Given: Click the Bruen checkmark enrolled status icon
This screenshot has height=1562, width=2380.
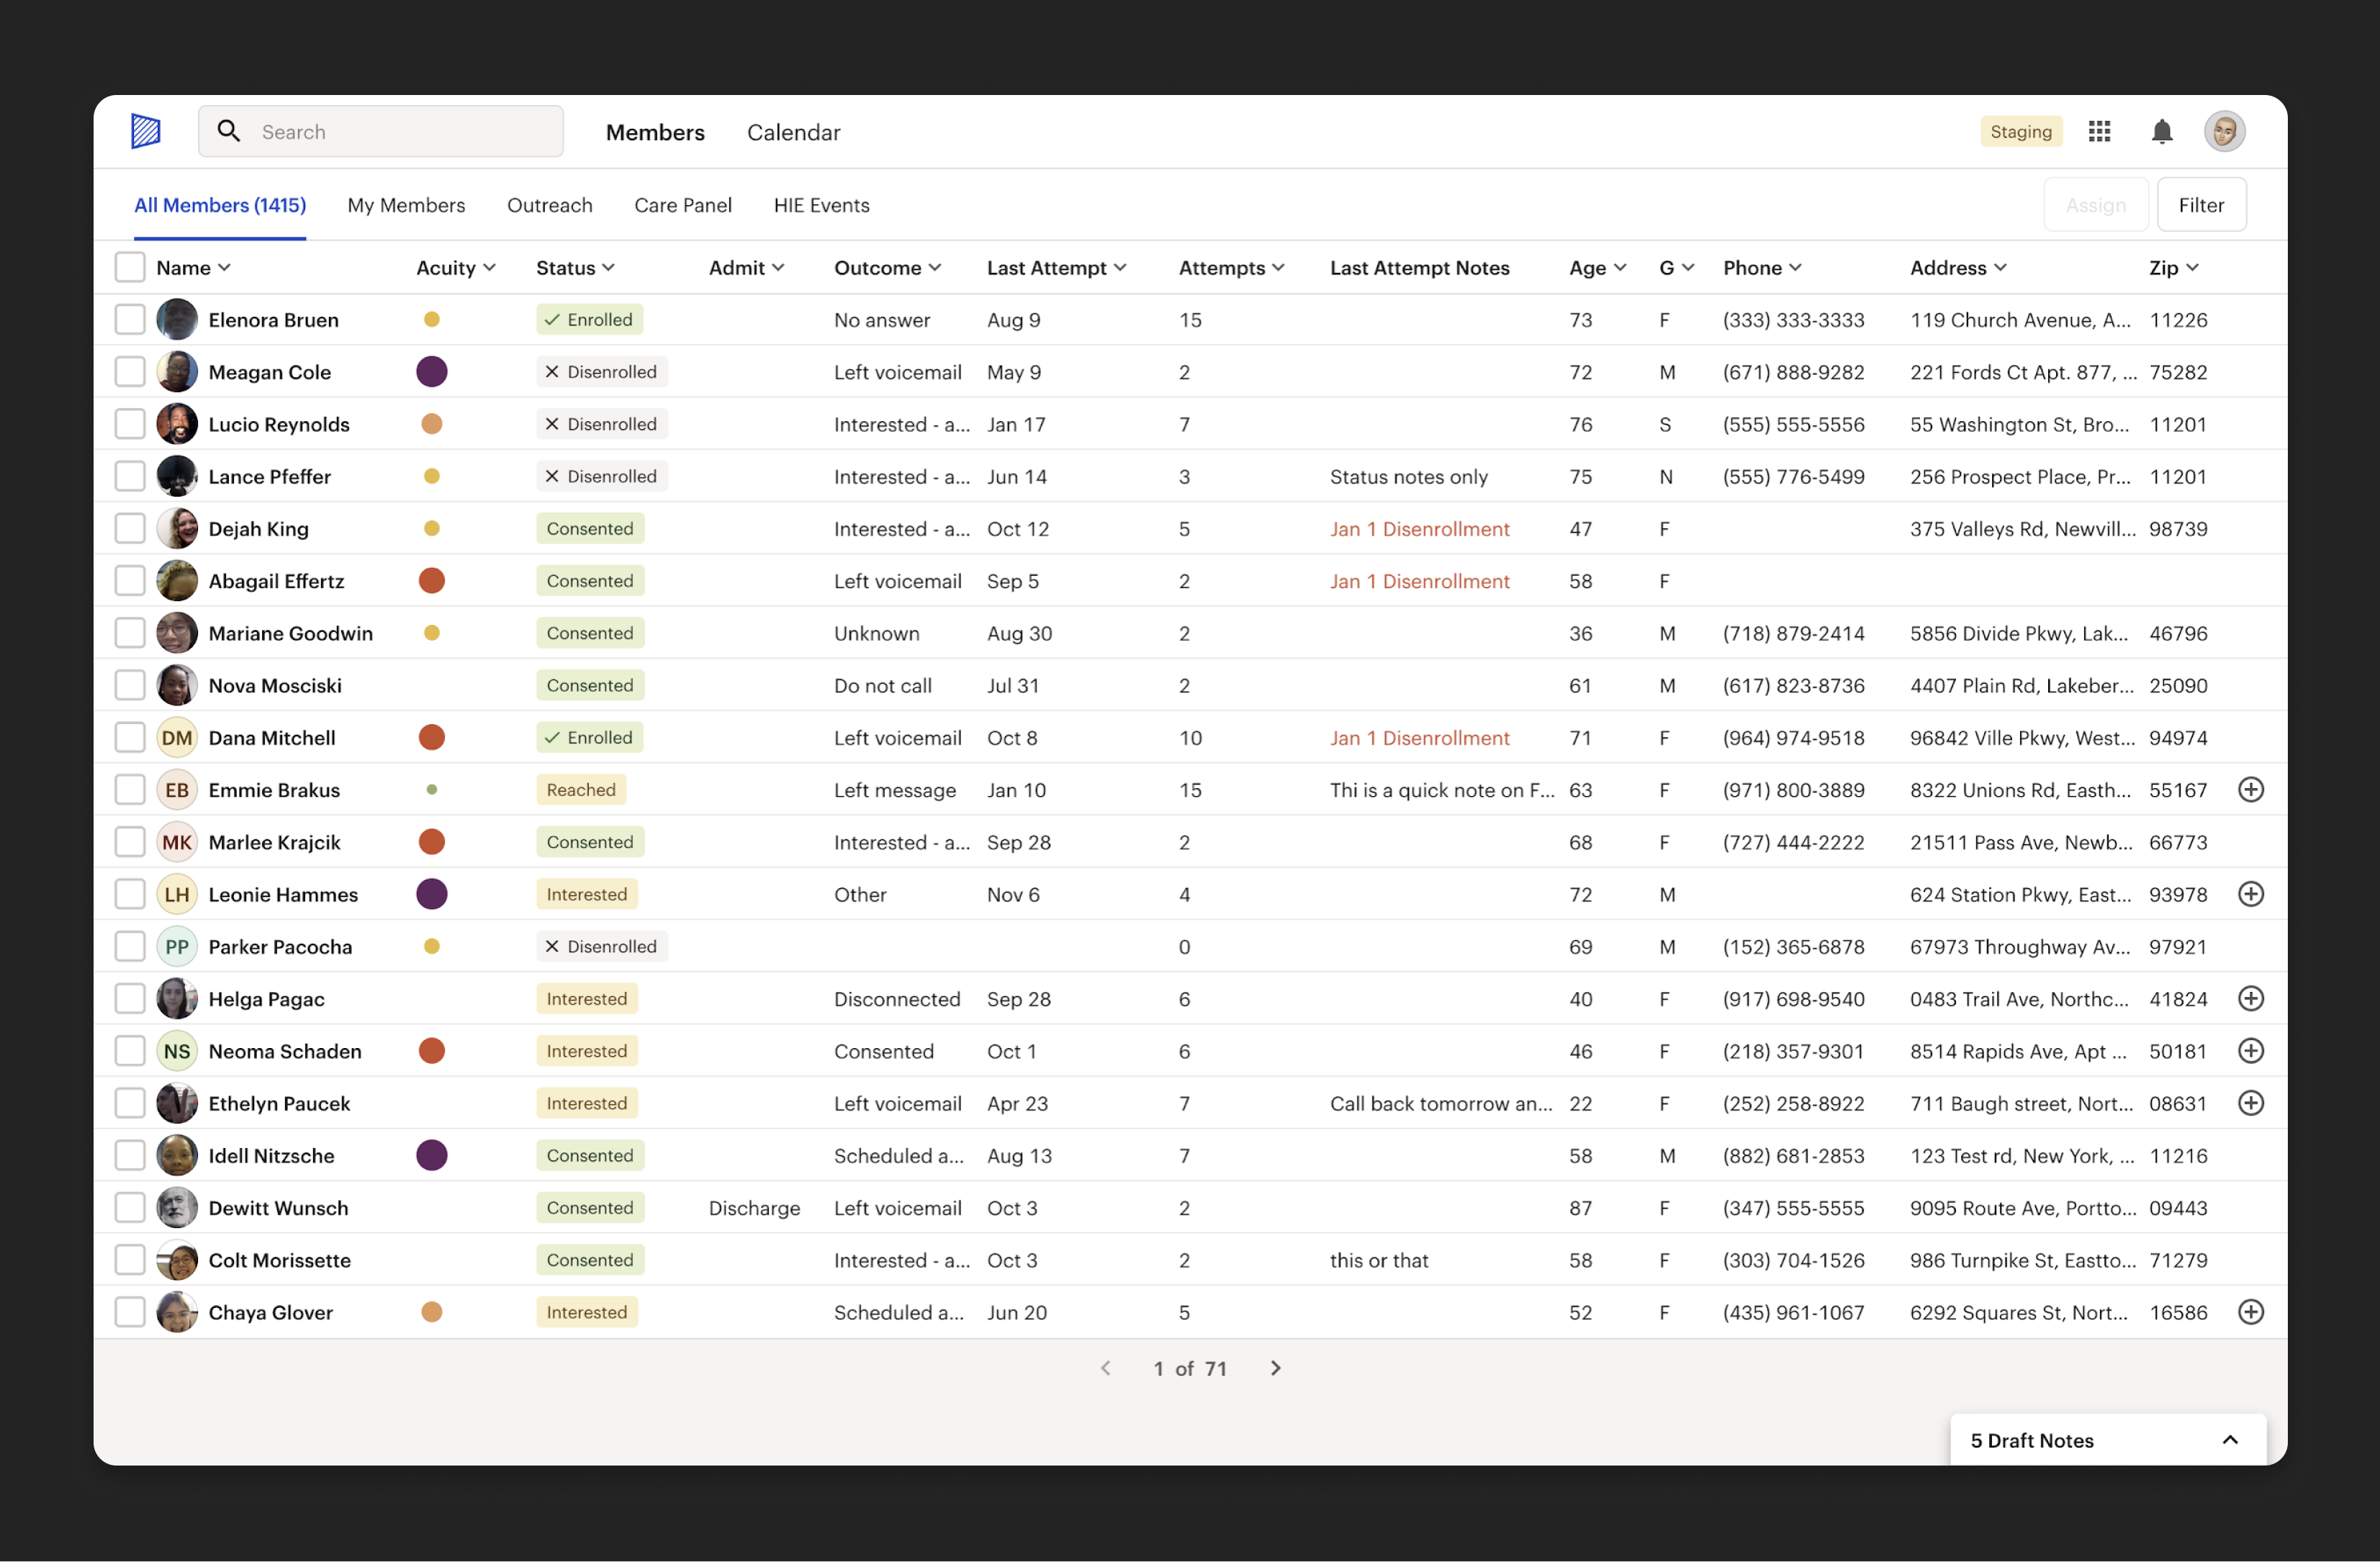Looking at the screenshot, I should [x=551, y=319].
